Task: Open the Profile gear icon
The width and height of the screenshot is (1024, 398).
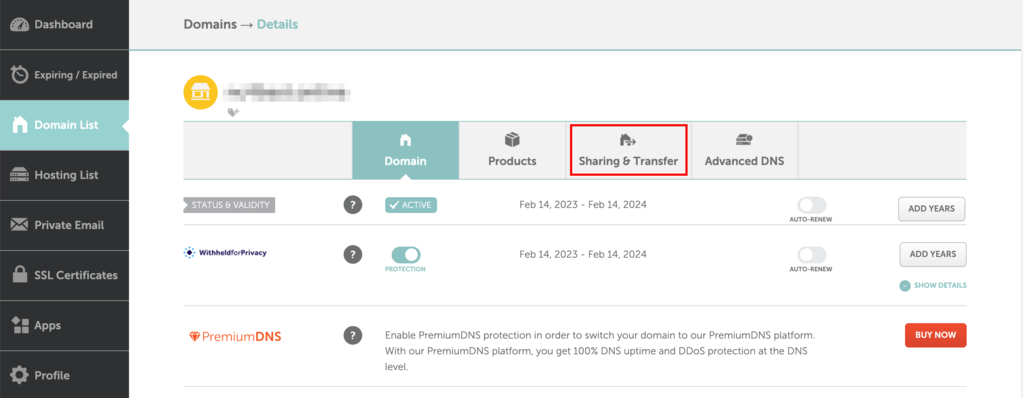Action: 20,375
